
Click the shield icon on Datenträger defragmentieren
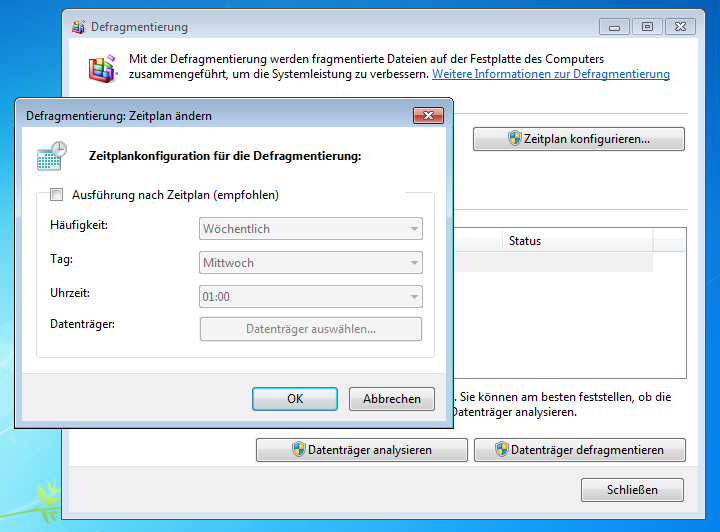click(502, 449)
